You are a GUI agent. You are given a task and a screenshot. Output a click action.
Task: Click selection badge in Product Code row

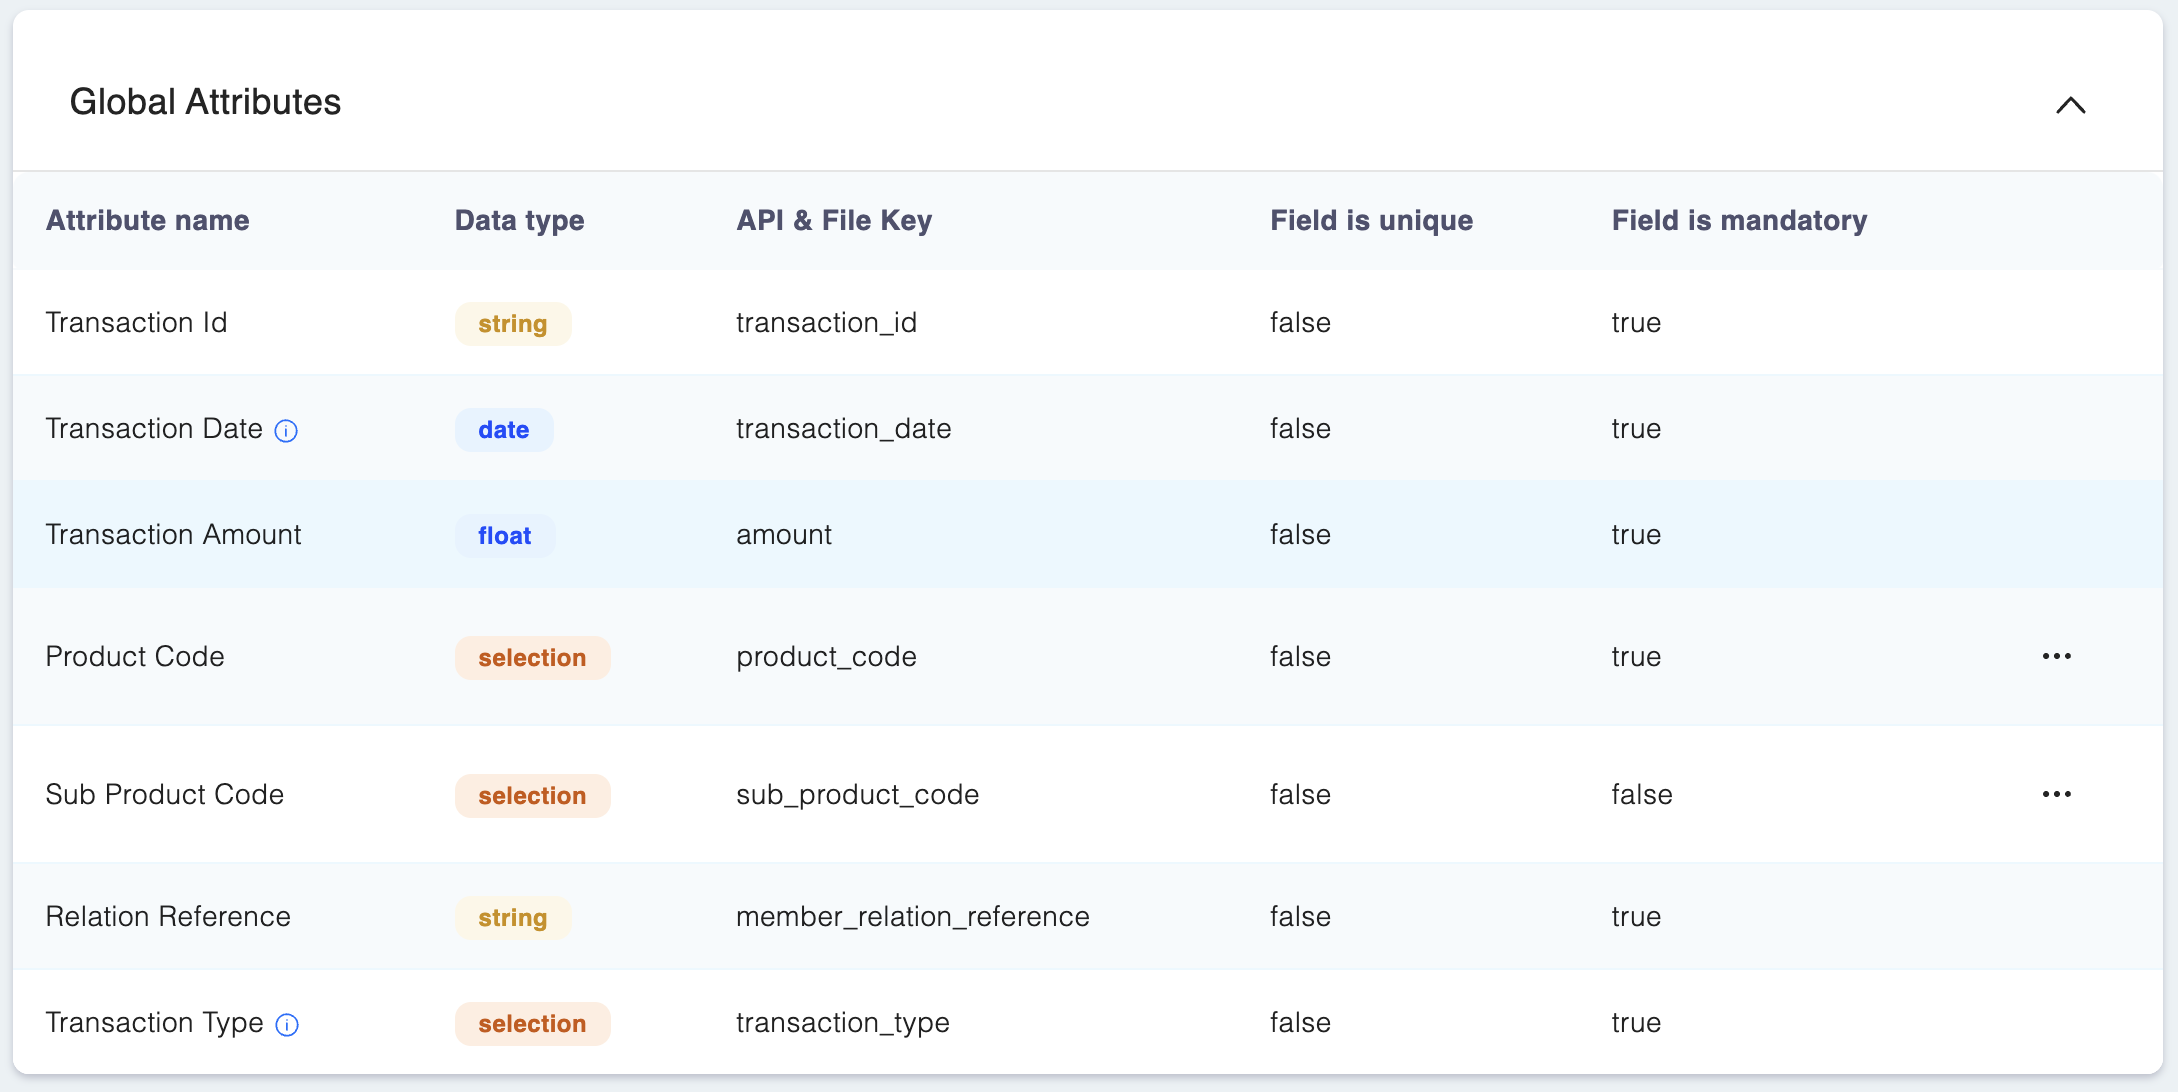[532, 658]
